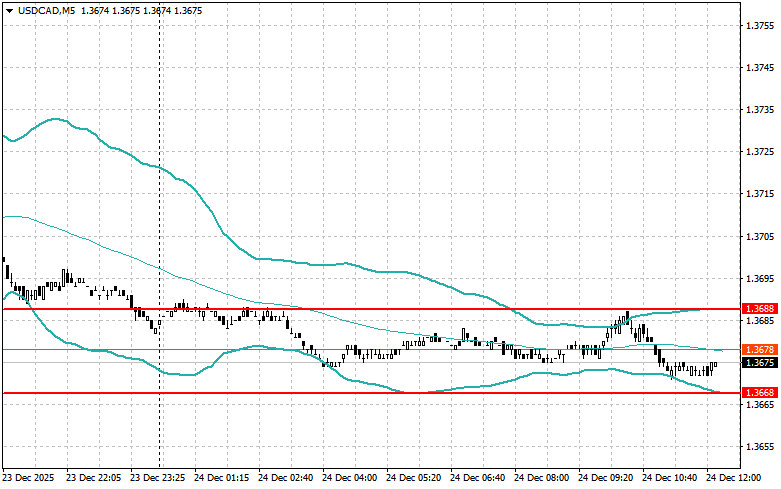Screen dimensions: 781x489
Task: Click the 24 Dec 04:00 time label
Action: [x=350, y=478]
